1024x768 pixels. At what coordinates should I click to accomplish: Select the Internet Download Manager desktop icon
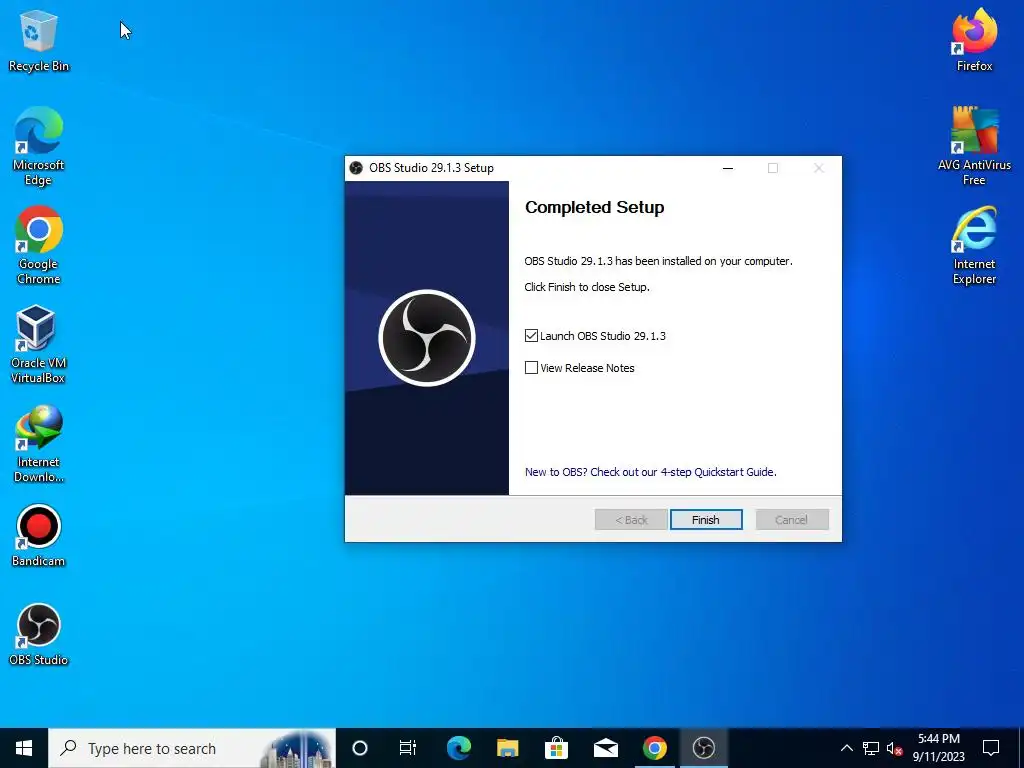[39, 443]
